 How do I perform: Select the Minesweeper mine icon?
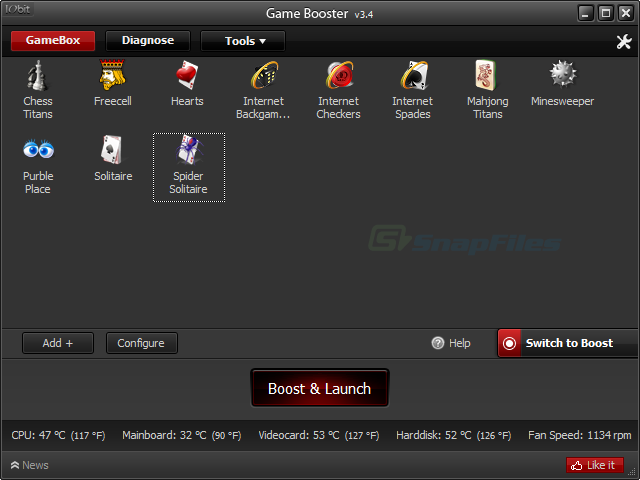pos(563,74)
